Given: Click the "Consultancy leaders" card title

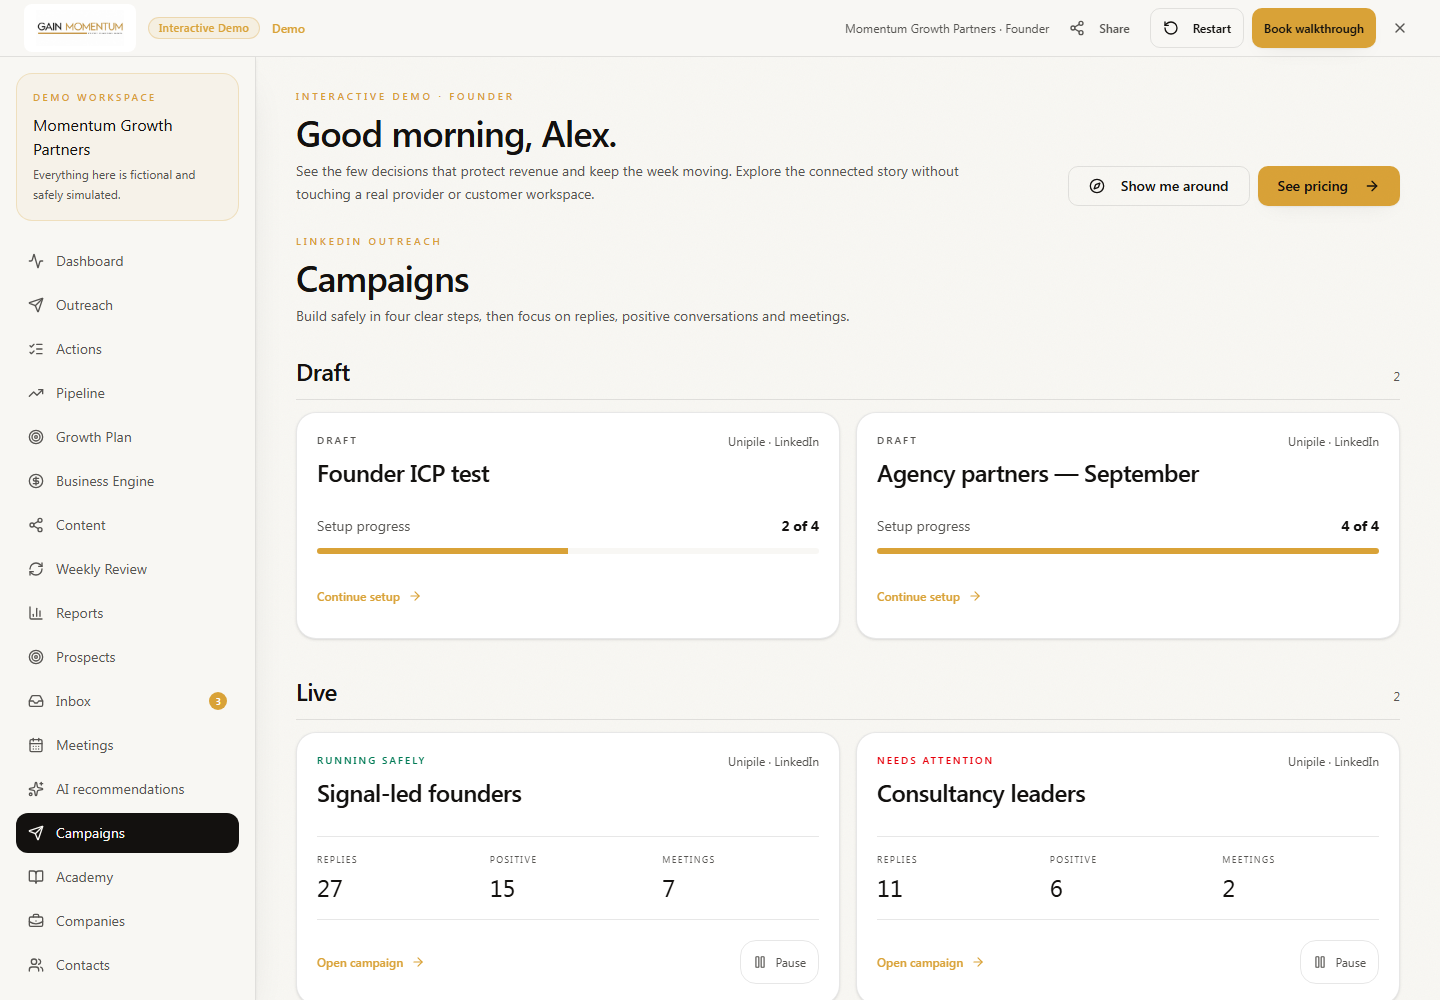Looking at the screenshot, I should tap(981, 794).
